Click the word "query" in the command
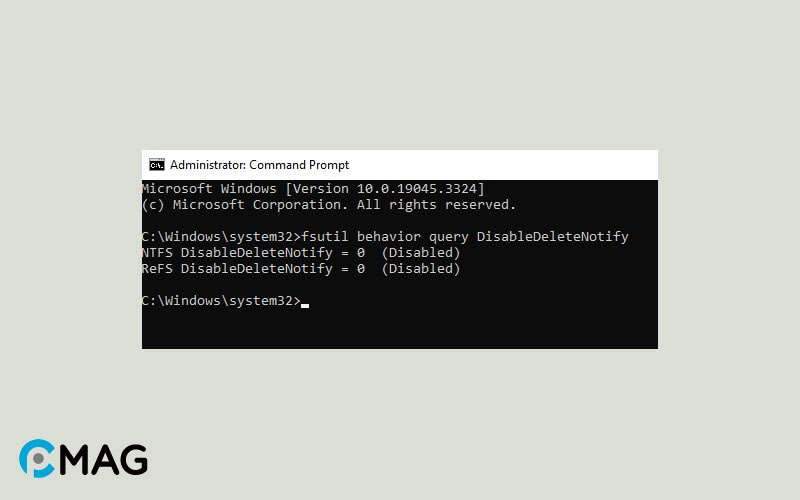Screen dimensions: 800x500 point(449,237)
